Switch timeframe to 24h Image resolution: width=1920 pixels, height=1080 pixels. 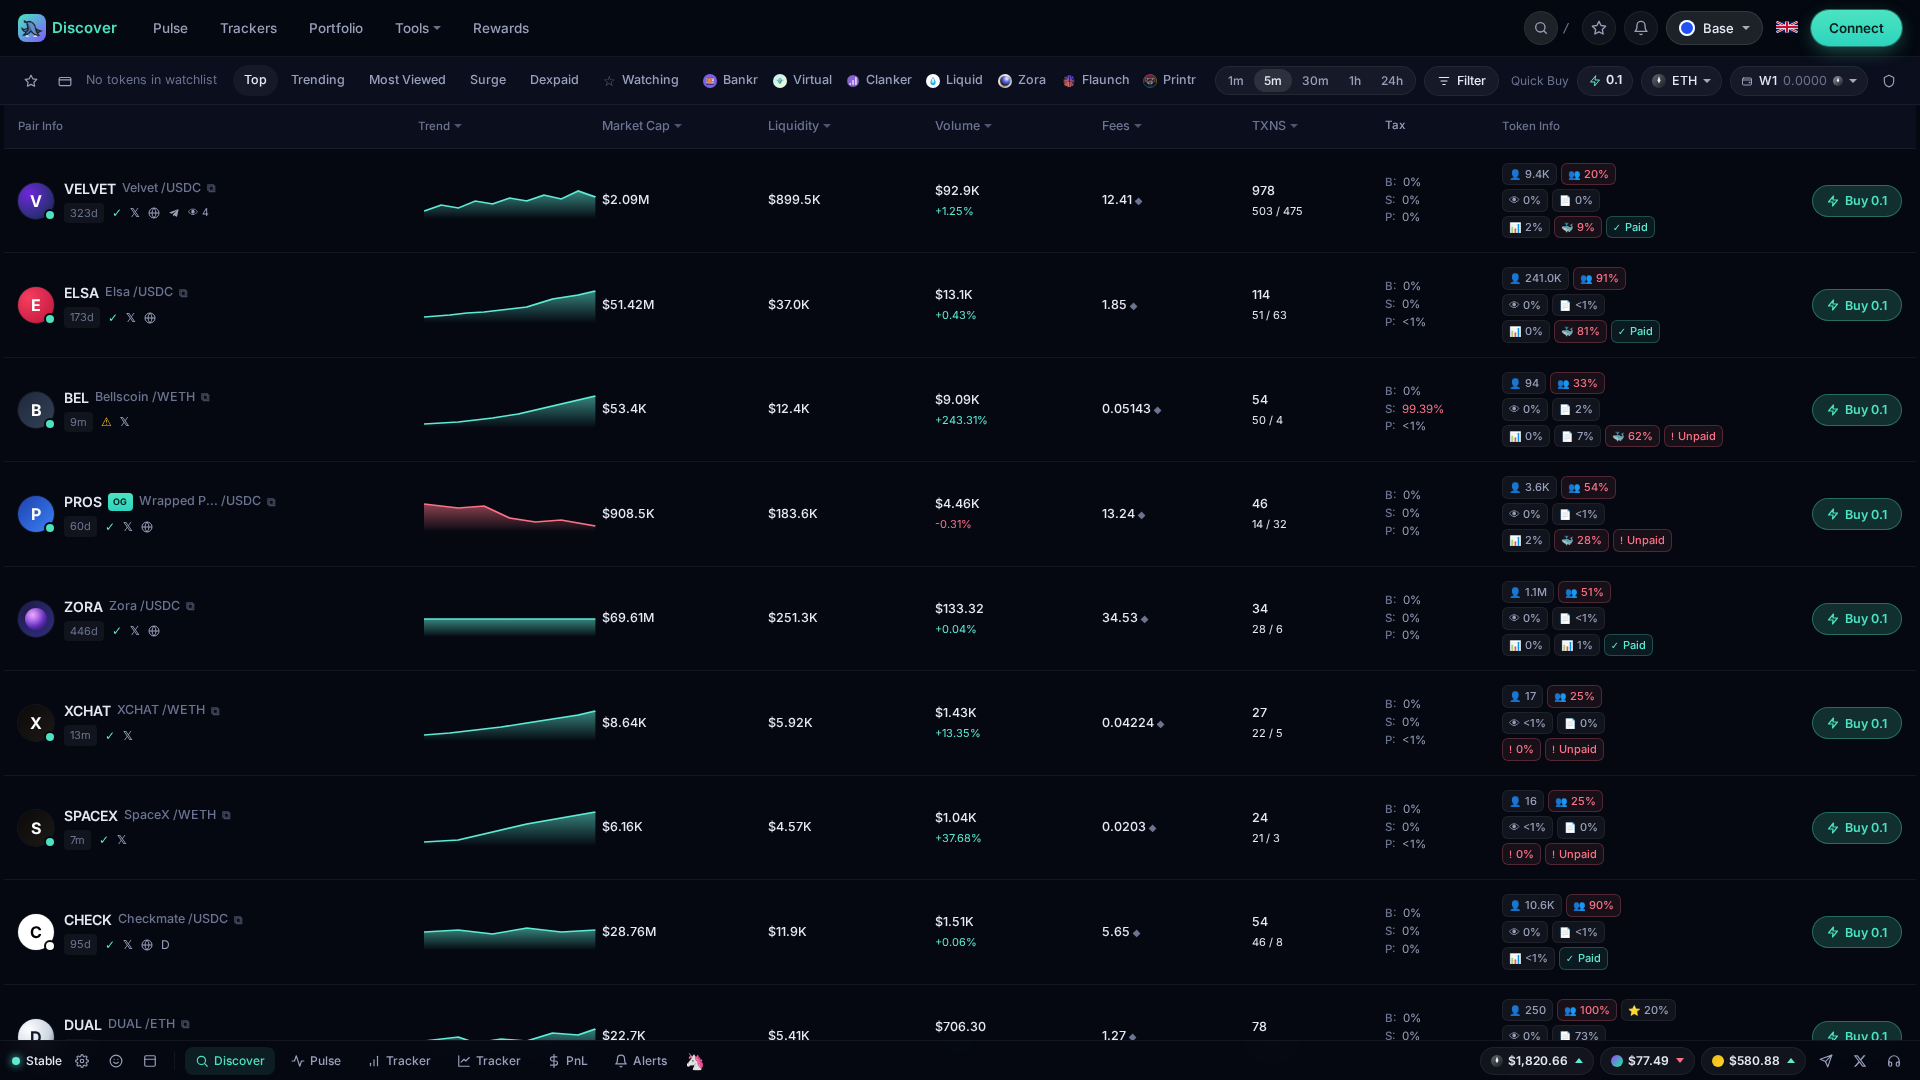[1392, 81]
